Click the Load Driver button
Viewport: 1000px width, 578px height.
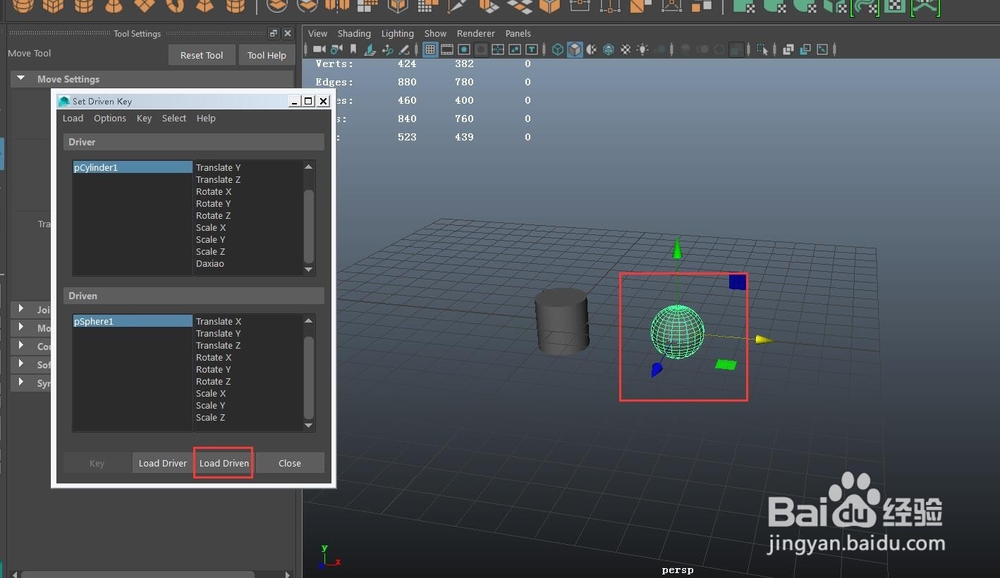(x=163, y=463)
